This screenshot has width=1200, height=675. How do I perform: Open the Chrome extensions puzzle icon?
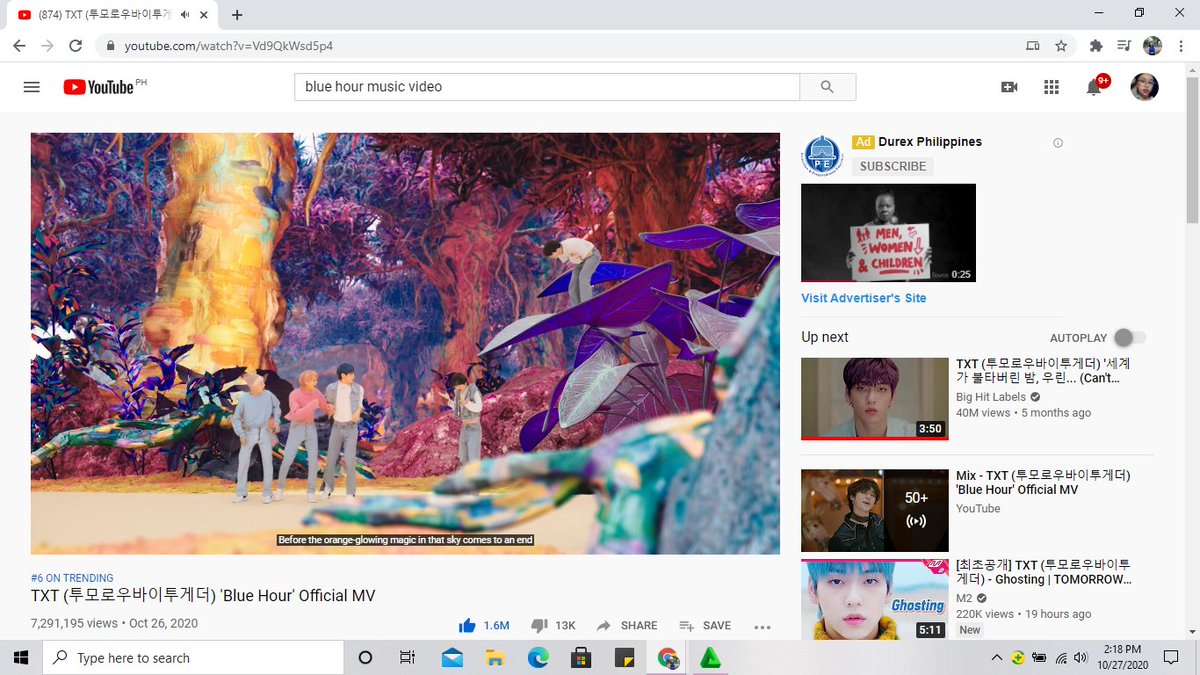tap(1096, 46)
